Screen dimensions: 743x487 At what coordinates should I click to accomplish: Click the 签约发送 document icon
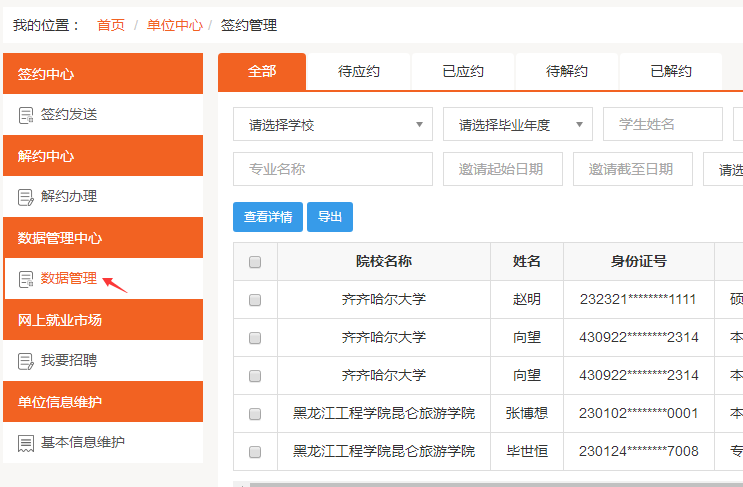26,115
